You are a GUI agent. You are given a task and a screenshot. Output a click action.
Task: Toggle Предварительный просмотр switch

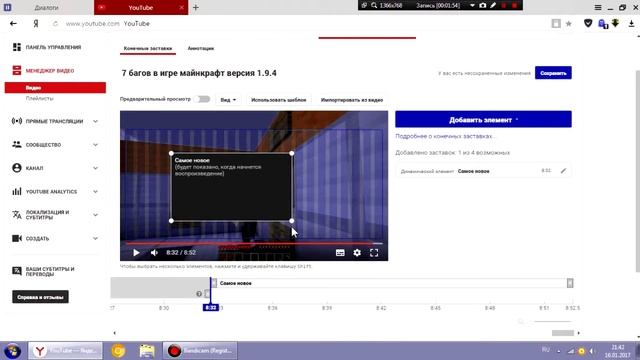tap(202, 99)
